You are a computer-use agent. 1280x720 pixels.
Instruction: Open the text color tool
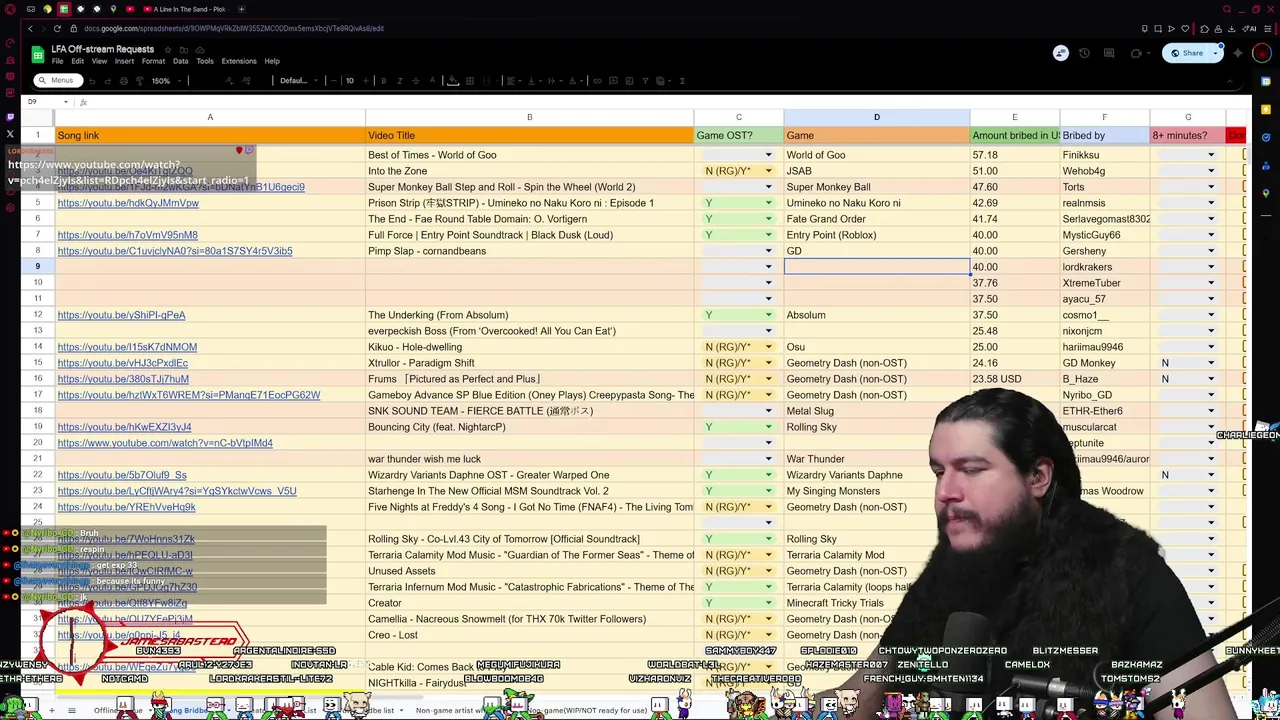pos(432,81)
